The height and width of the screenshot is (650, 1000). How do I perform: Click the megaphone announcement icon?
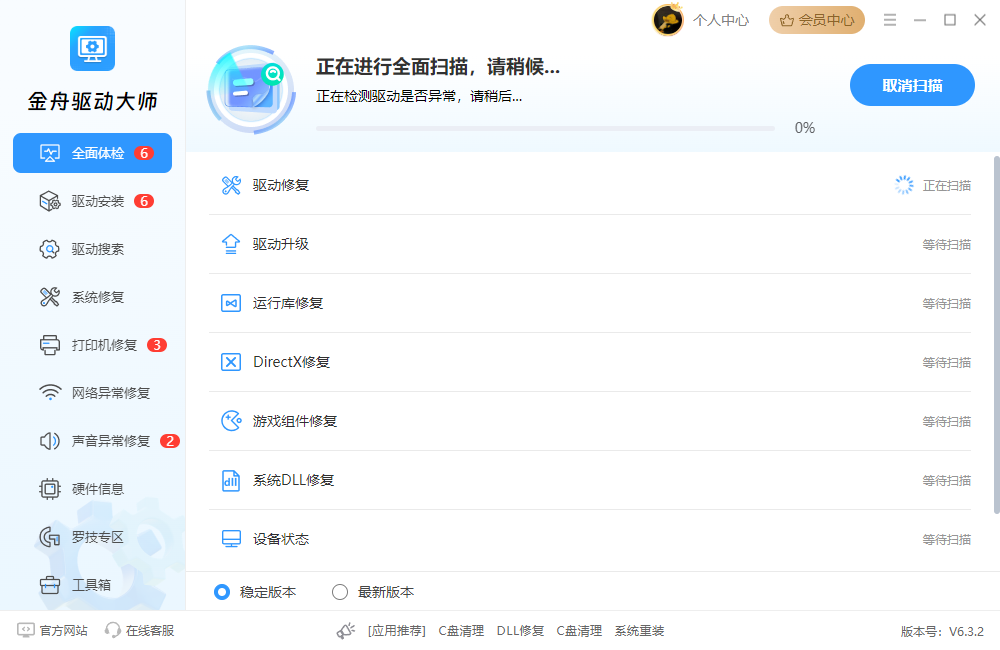click(x=346, y=631)
